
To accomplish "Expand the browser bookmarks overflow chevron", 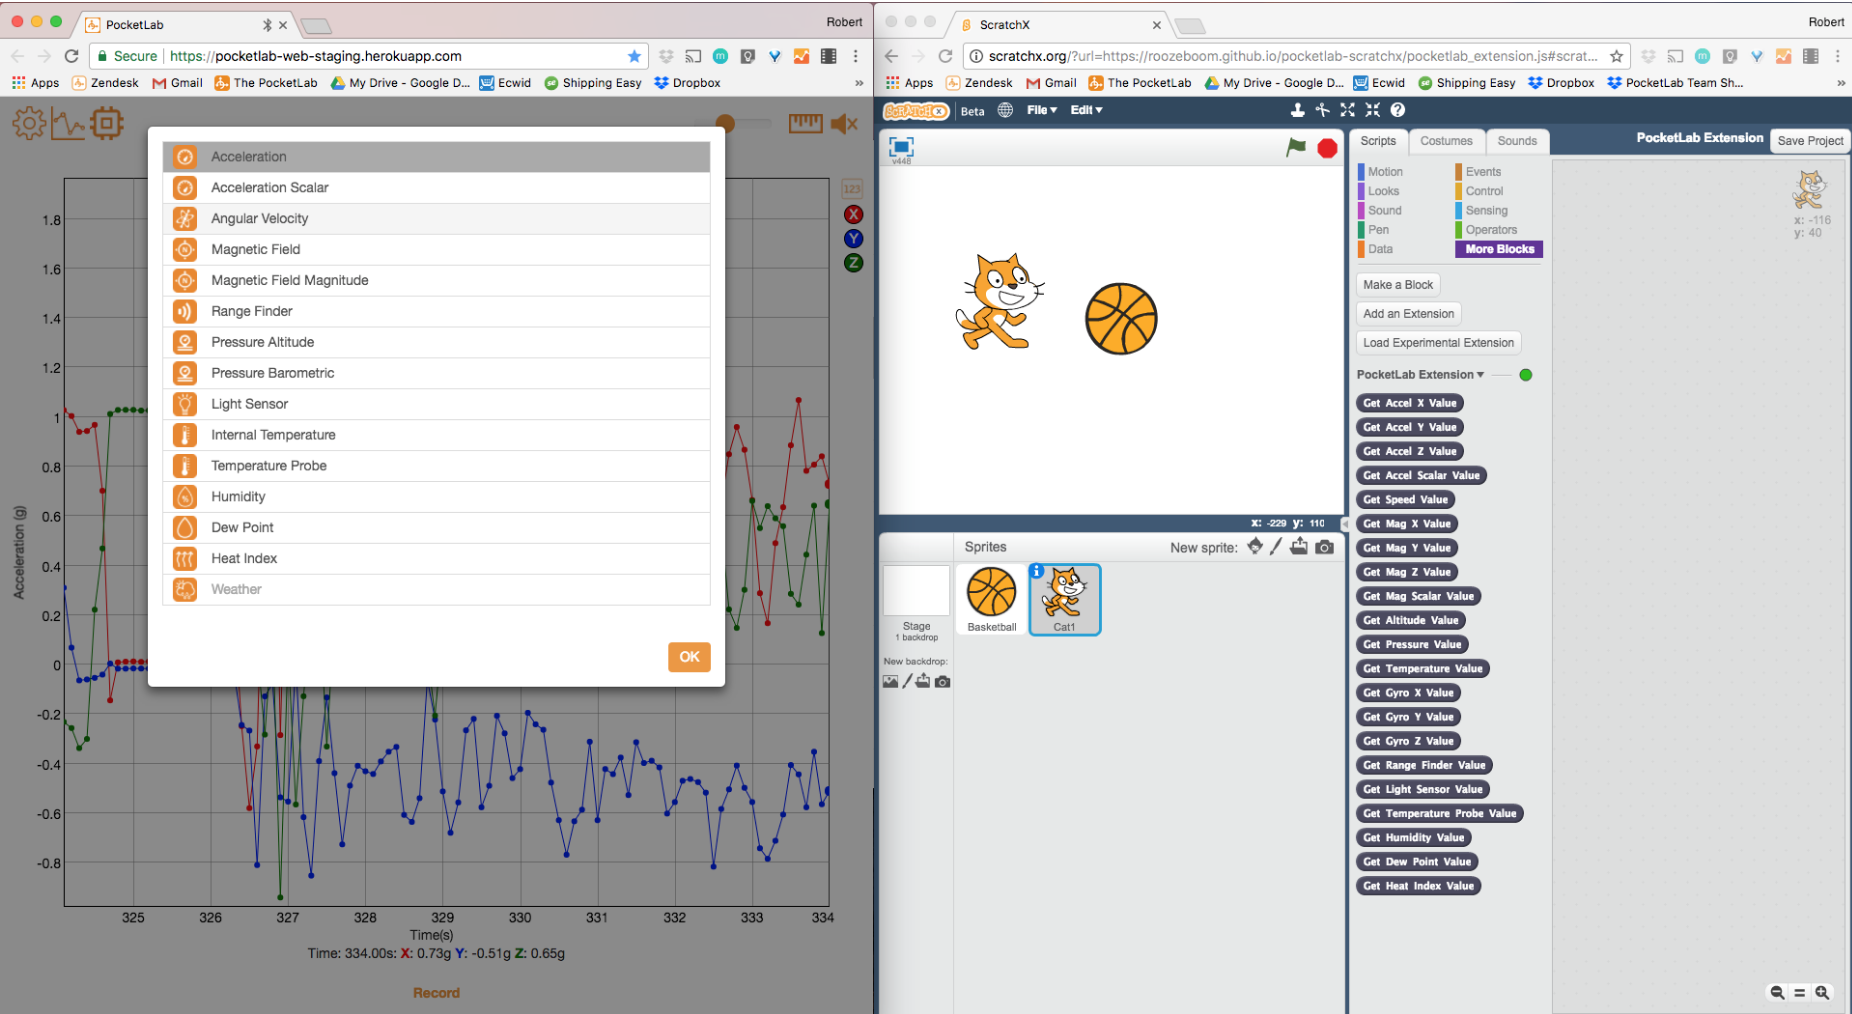I will coord(858,83).
